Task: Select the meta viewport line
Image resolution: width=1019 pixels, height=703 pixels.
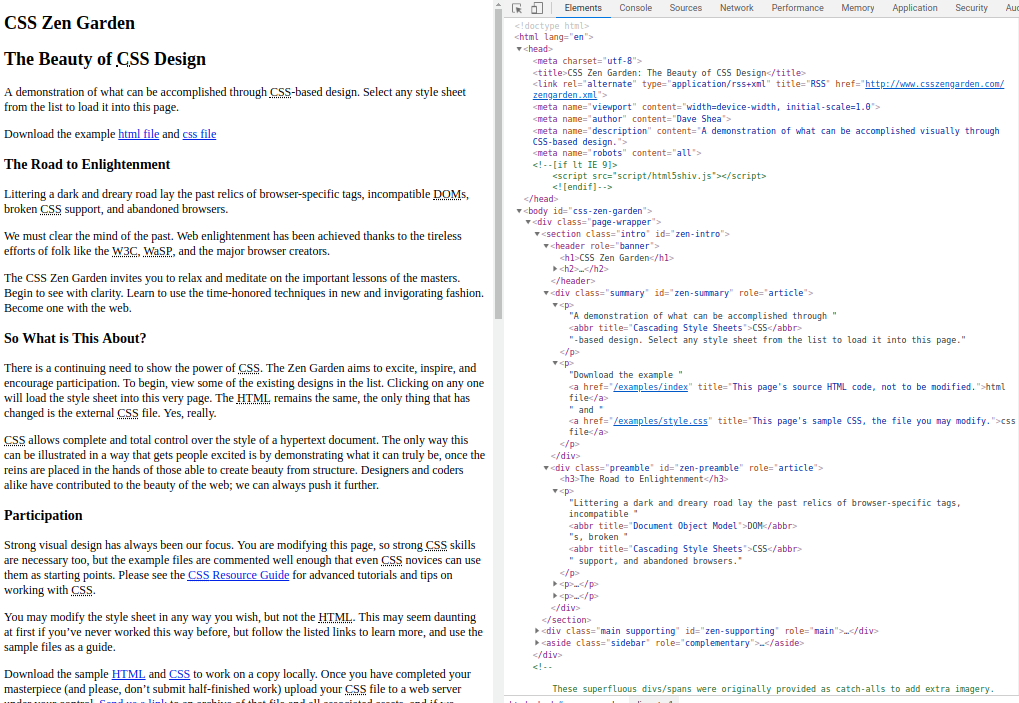Action: pos(706,107)
